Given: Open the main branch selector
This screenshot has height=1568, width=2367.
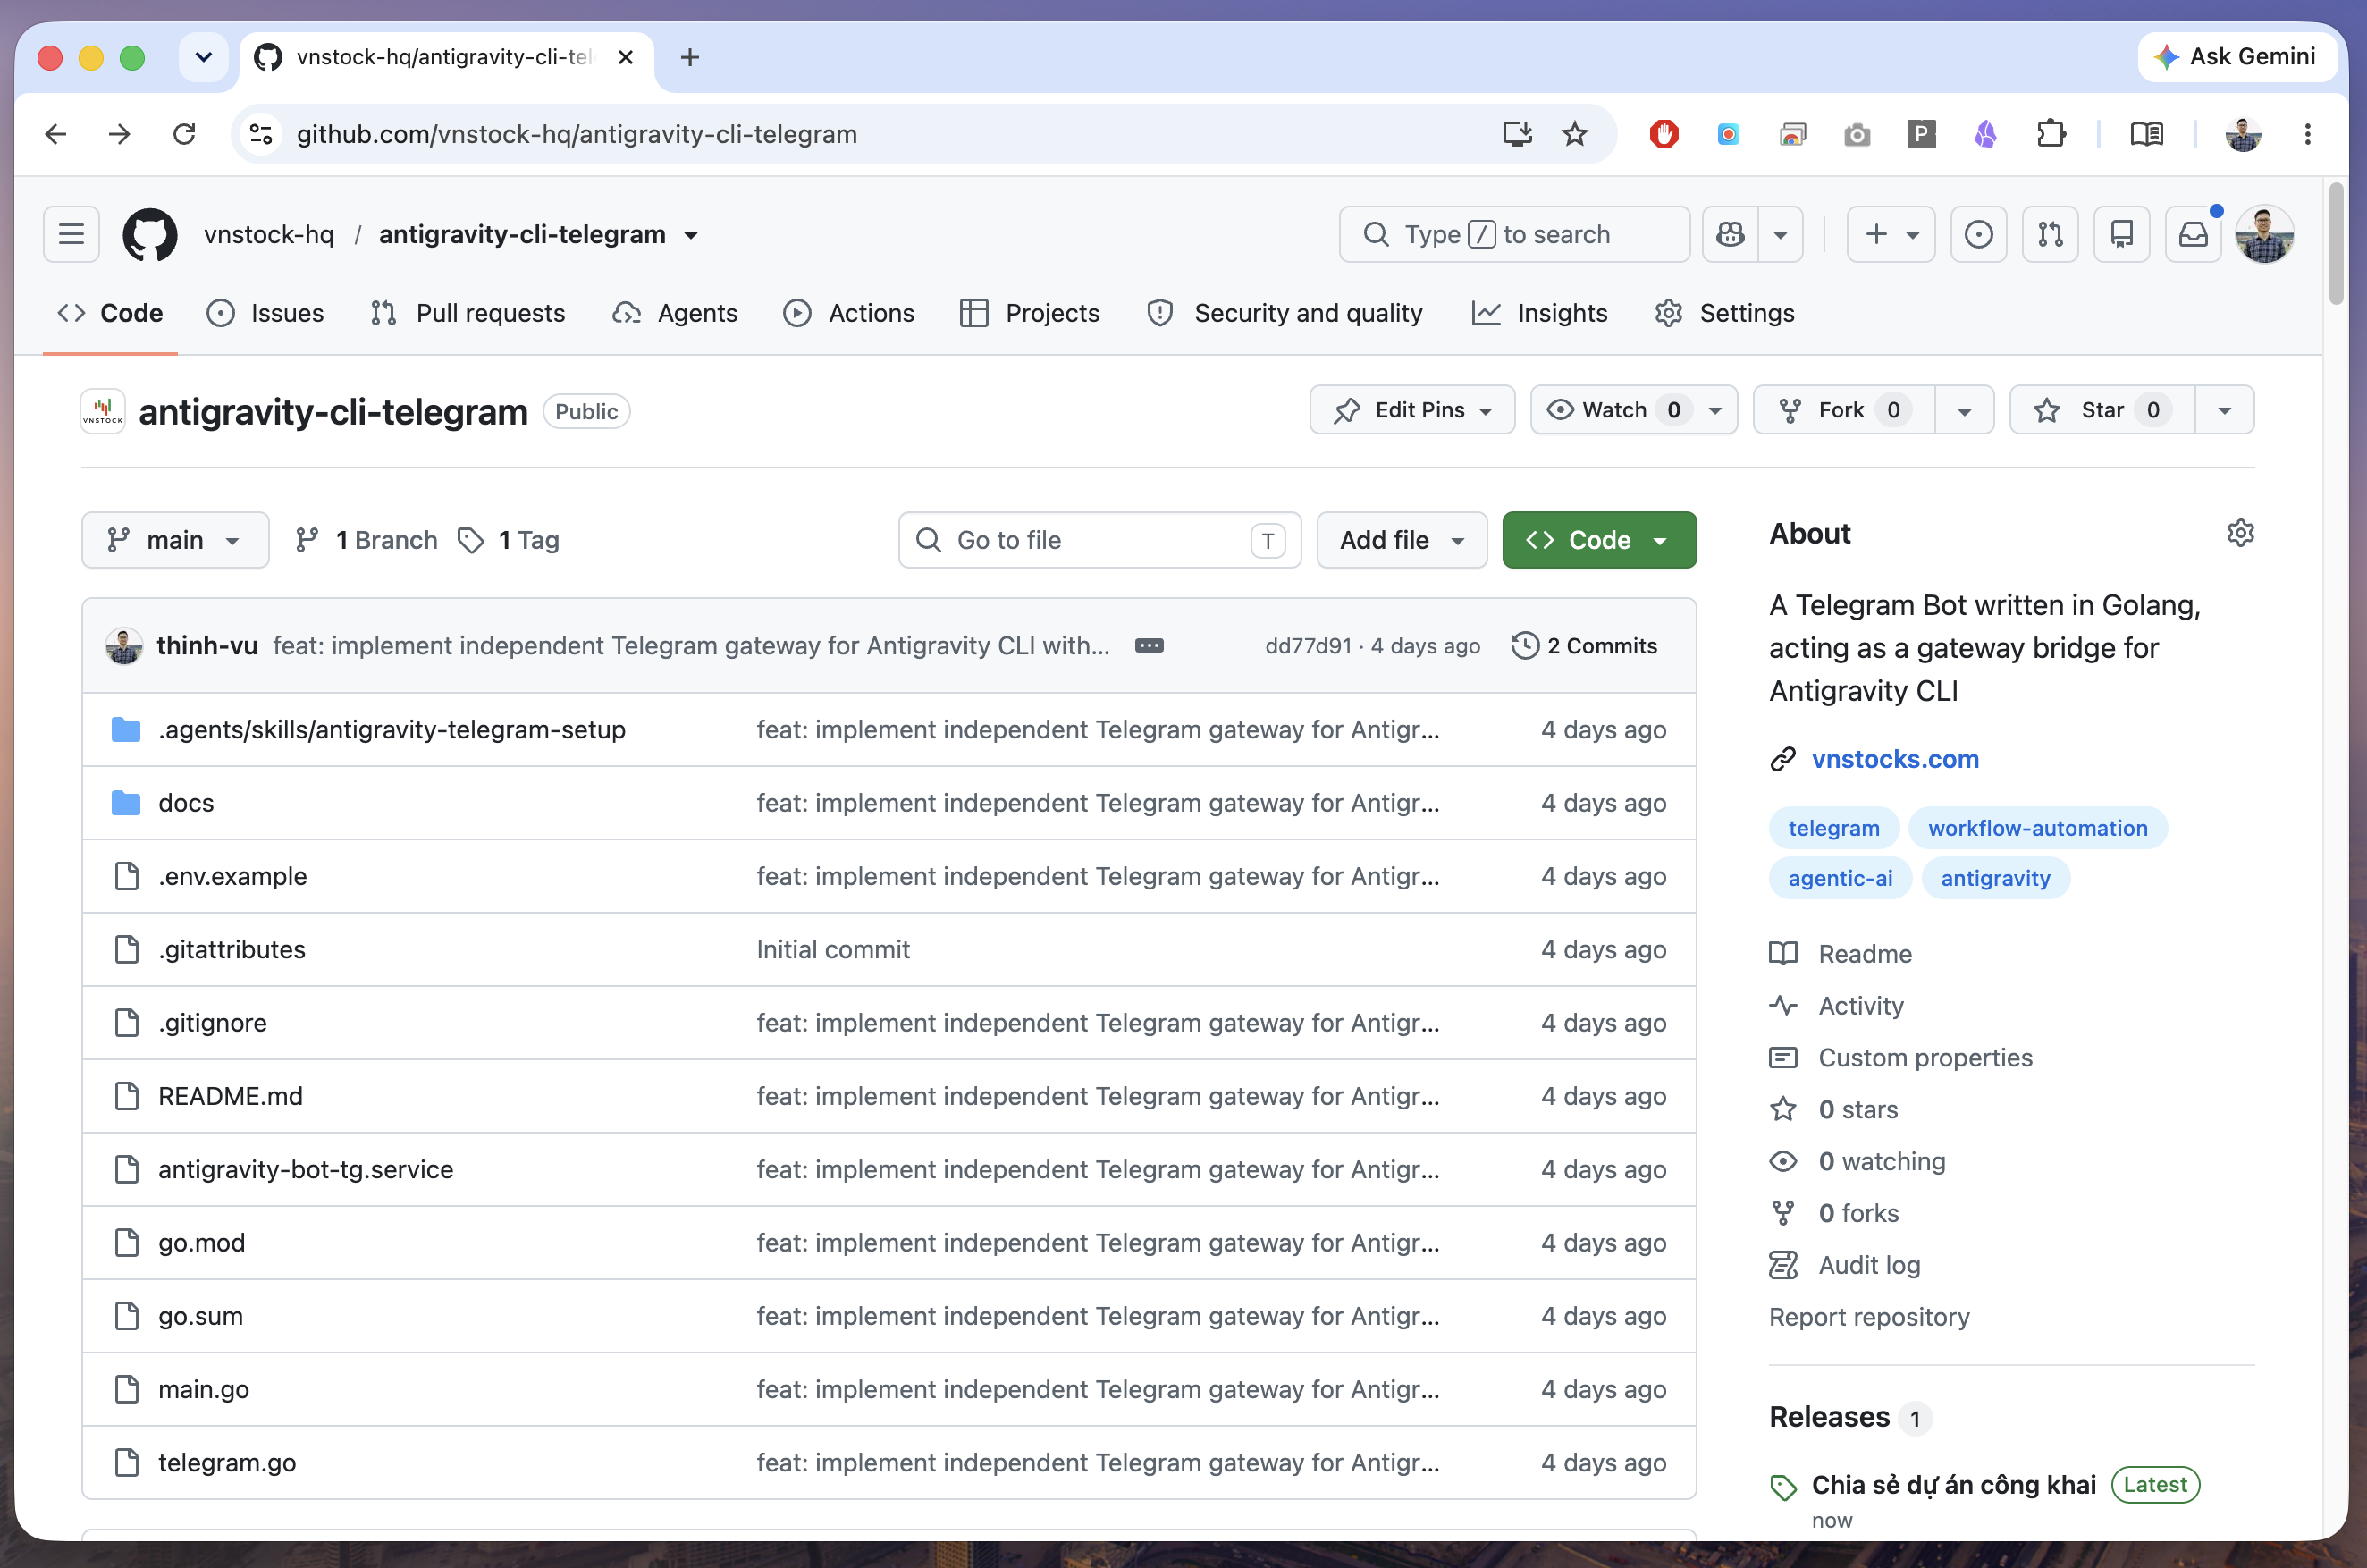Looking at the screenshot, I should (175, 540).
